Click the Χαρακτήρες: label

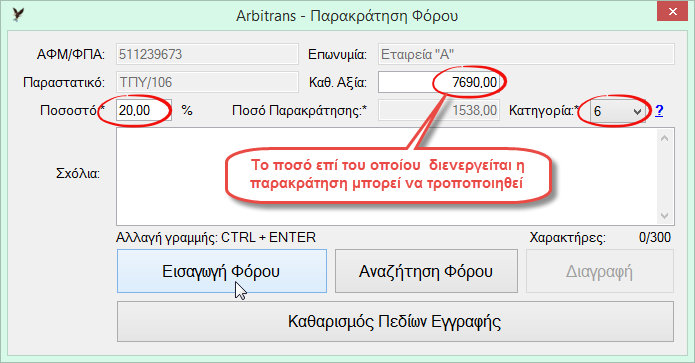(568, 238)
